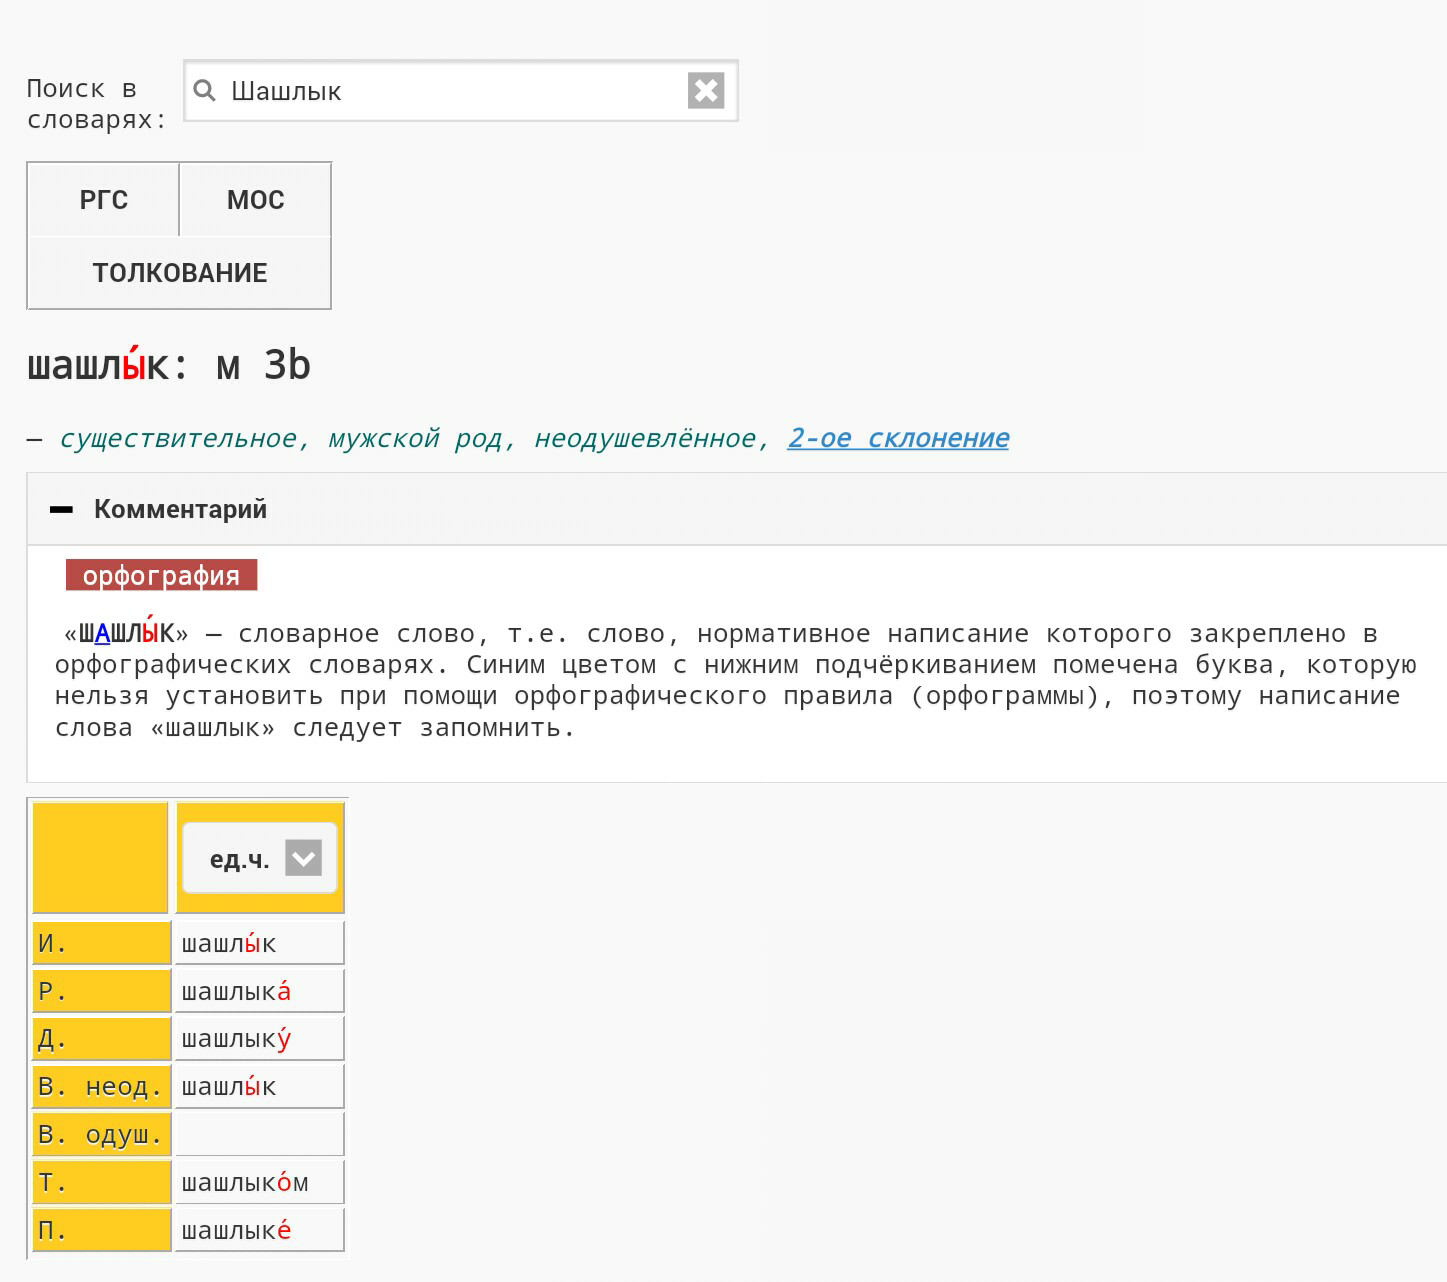Image resolution: width=1447 pixels, height=1282 pixels.
Task: Click the dropdown chevron arrow beside ед.ч.
Action: coord(303,858)
